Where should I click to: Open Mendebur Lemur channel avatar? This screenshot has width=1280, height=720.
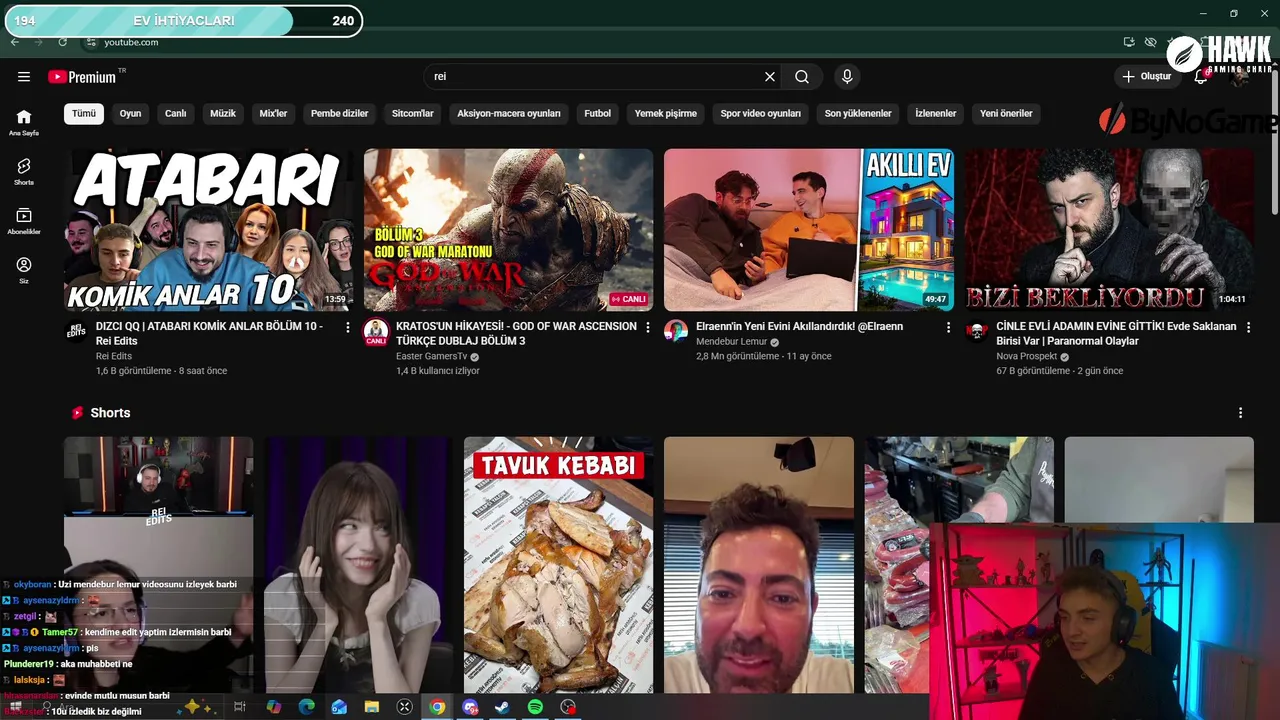click(x=676, y=331)
